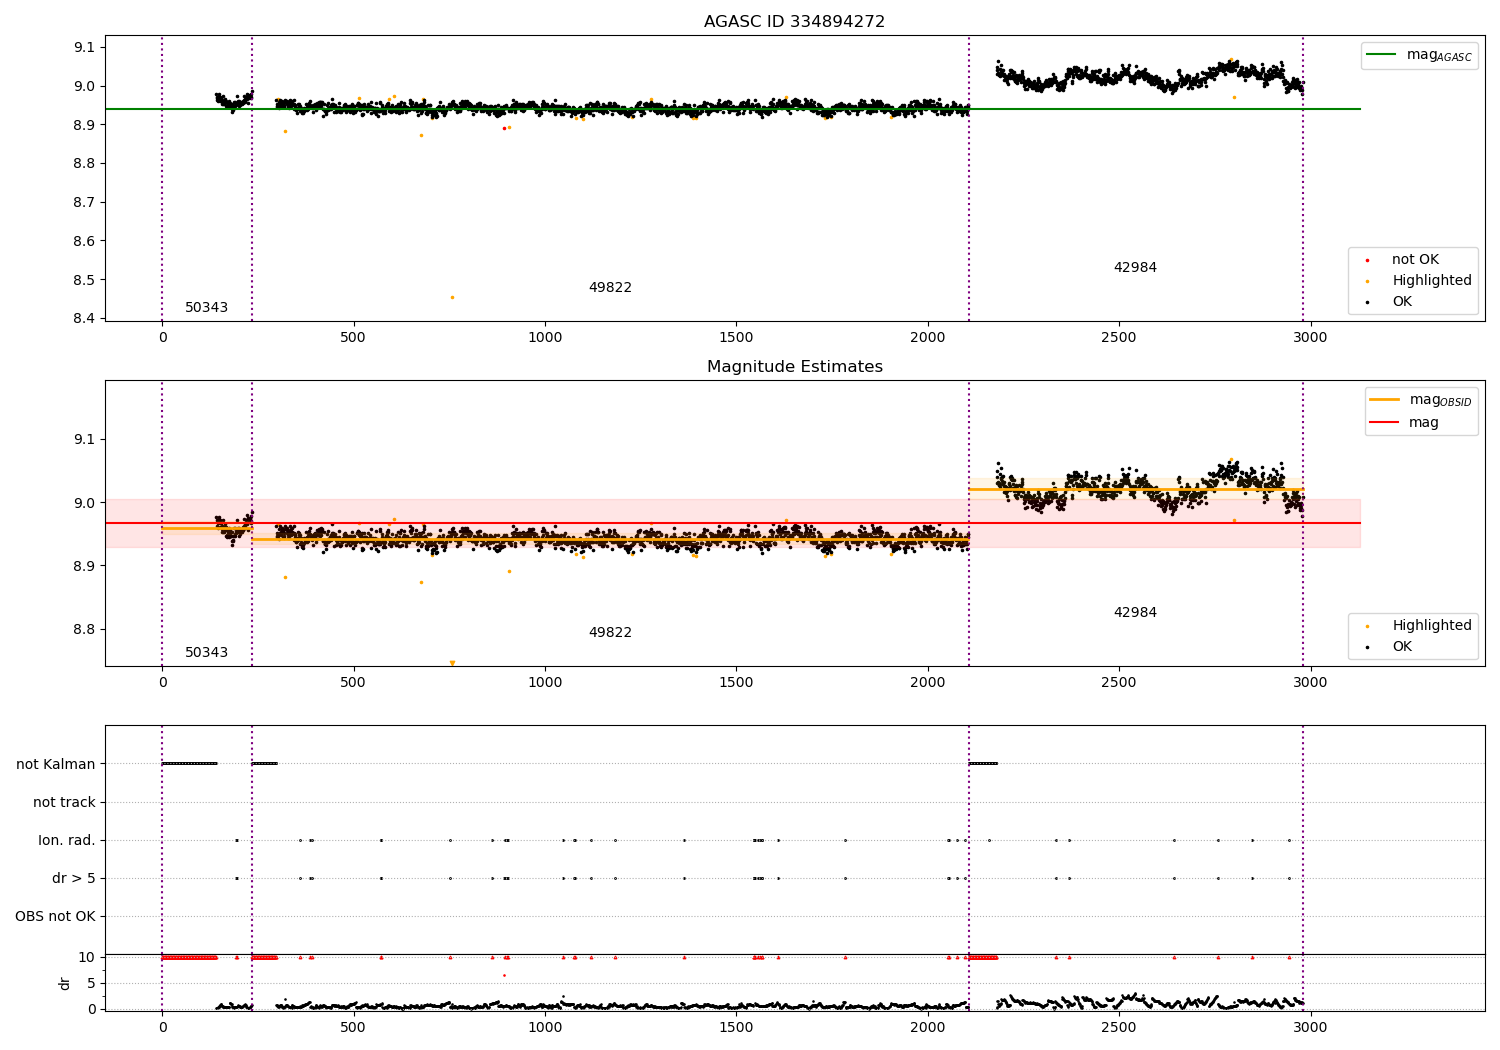Click "2500" x-tick under Magnitude Estimates plot
1500x1050 pixels.
pyautogui.click(x=1119, y=683)
